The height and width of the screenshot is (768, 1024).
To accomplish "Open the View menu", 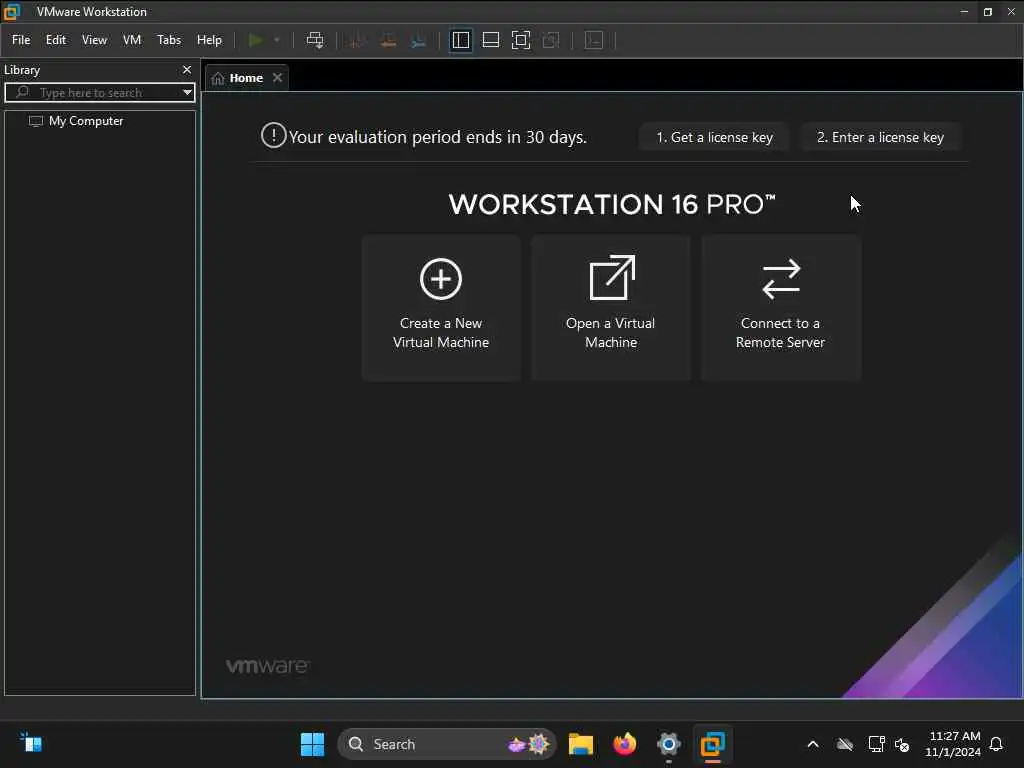I will click(94, 40).
